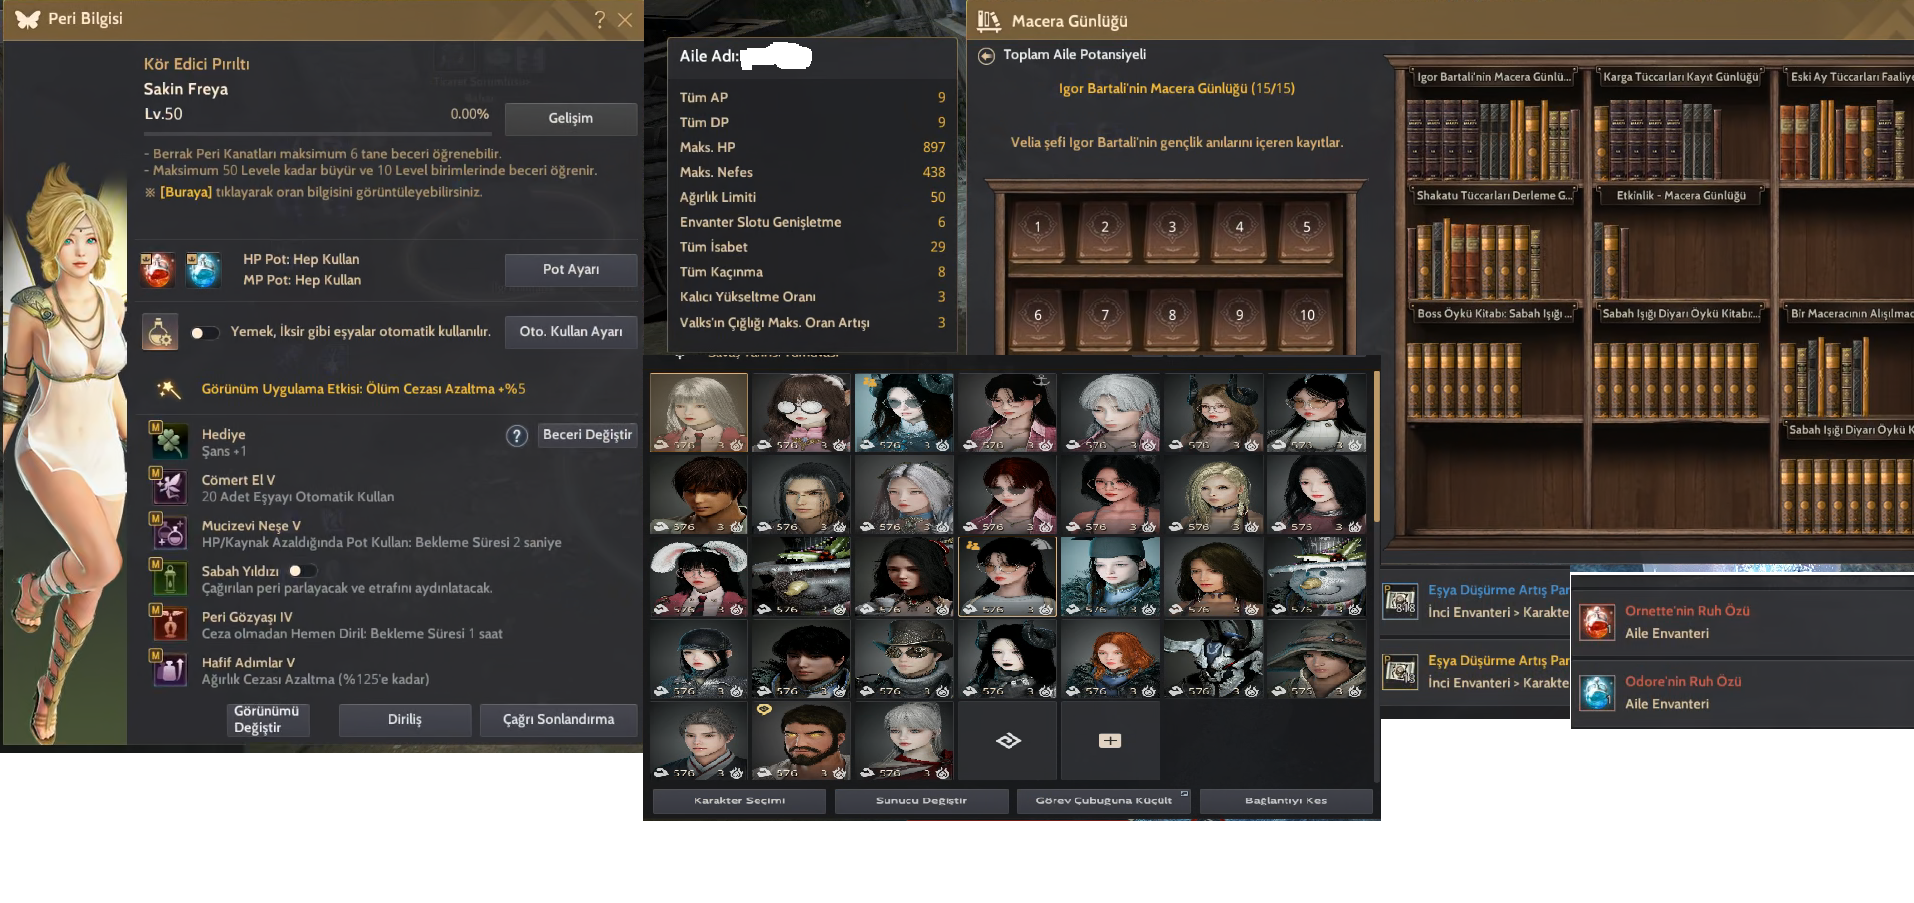Click the fairy experience progress bar
This screenshot has height=903, width=1914.
pyautogui.click(x=318, y=133)
